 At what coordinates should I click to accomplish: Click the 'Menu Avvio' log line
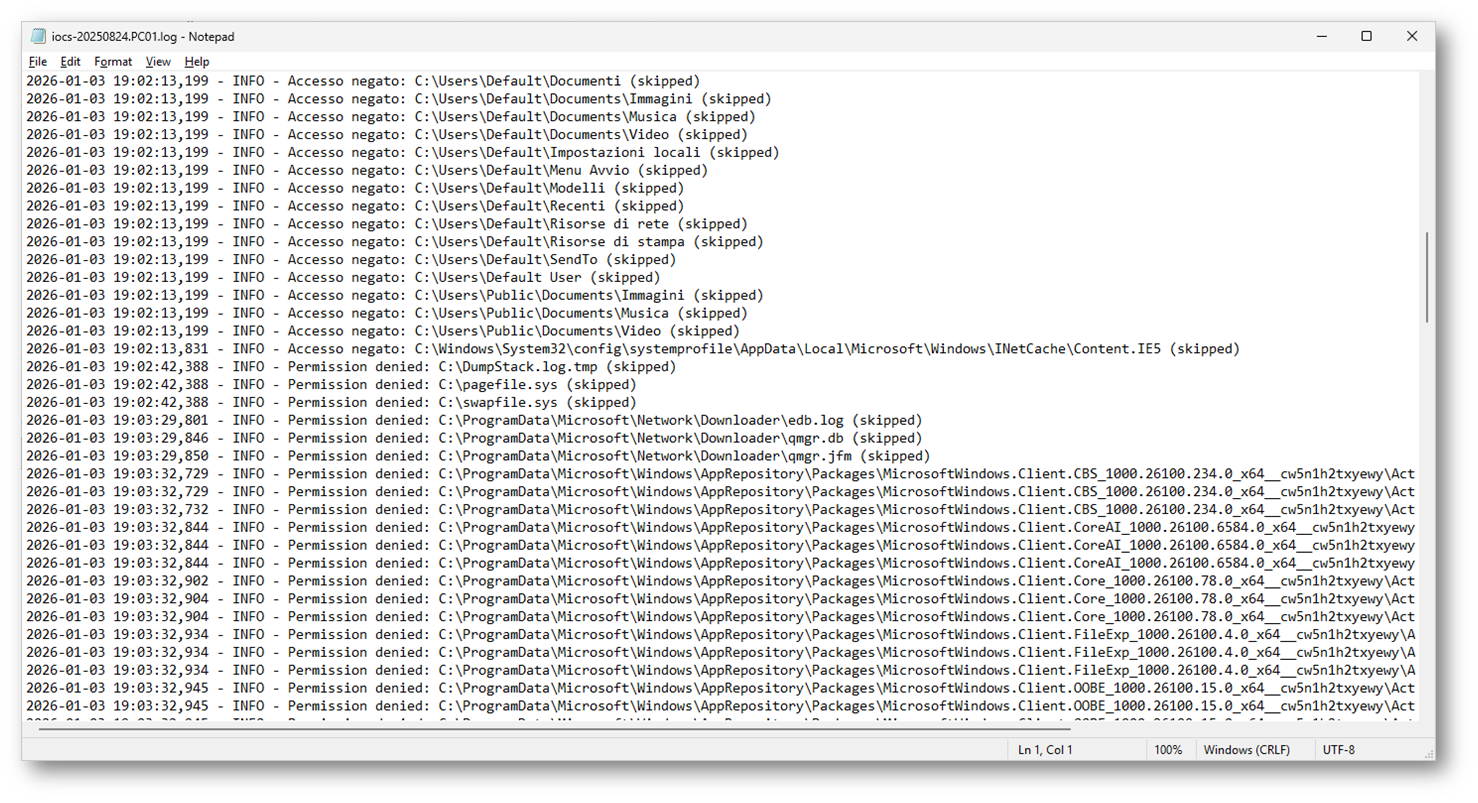click(366, 171)
